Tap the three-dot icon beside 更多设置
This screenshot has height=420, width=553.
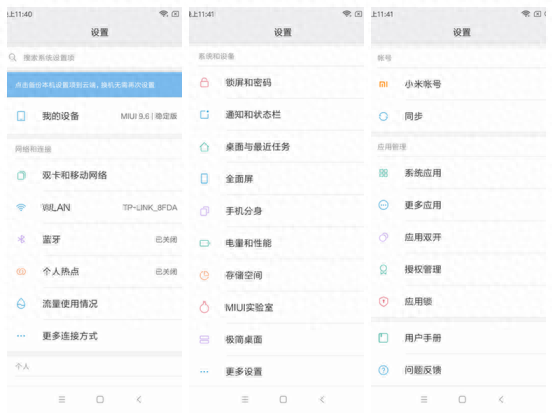click(x=205, y=371)
